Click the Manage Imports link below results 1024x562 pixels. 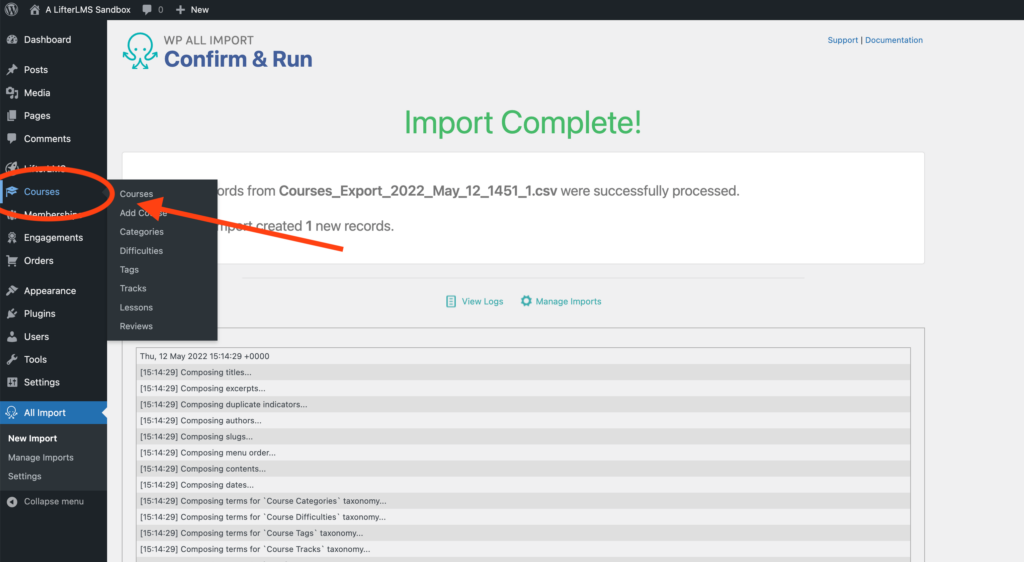tap(568, 302)
